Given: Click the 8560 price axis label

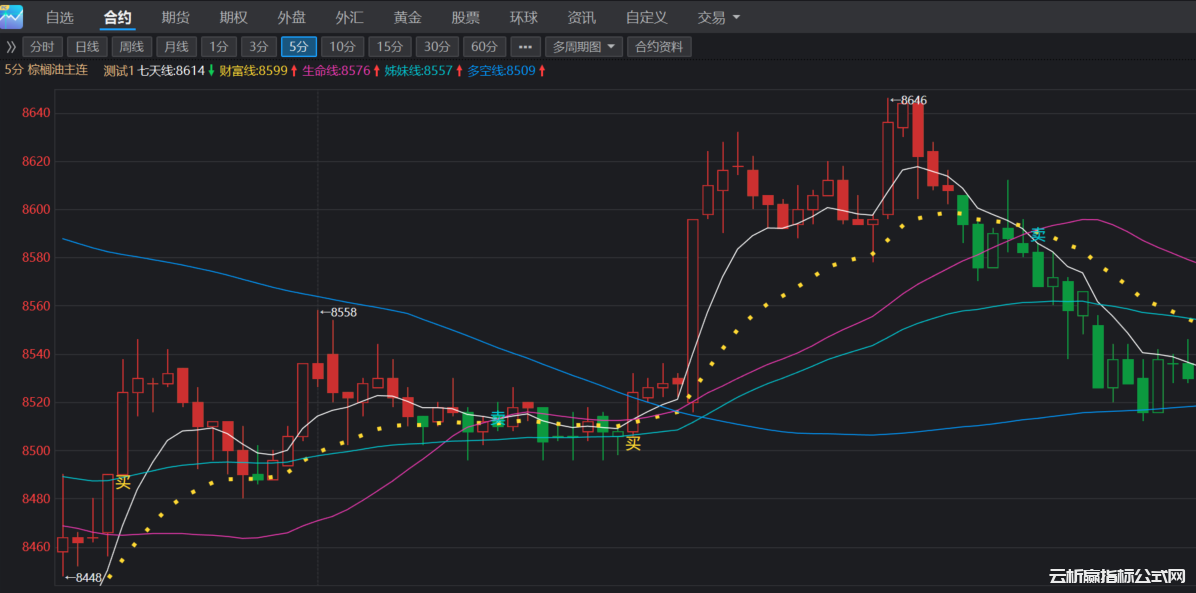Looking at the screenshot, I should coord(34,306).
